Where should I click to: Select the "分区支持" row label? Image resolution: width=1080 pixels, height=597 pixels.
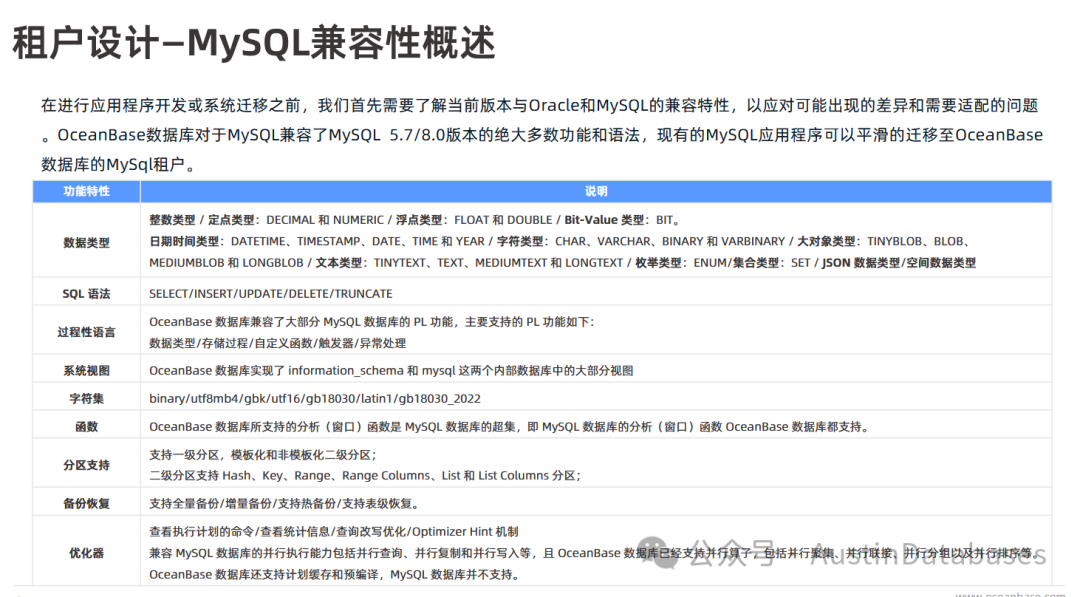click(x=87, y=465)
